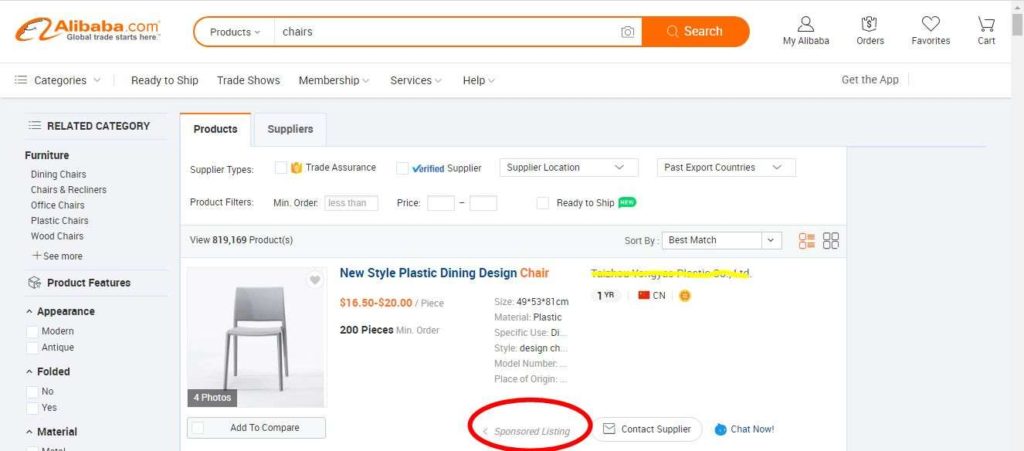Click the Categories hamburger icon
The height and width of the screenshot is (451, 1024).
pyautogui.click(x=21, y=80)
